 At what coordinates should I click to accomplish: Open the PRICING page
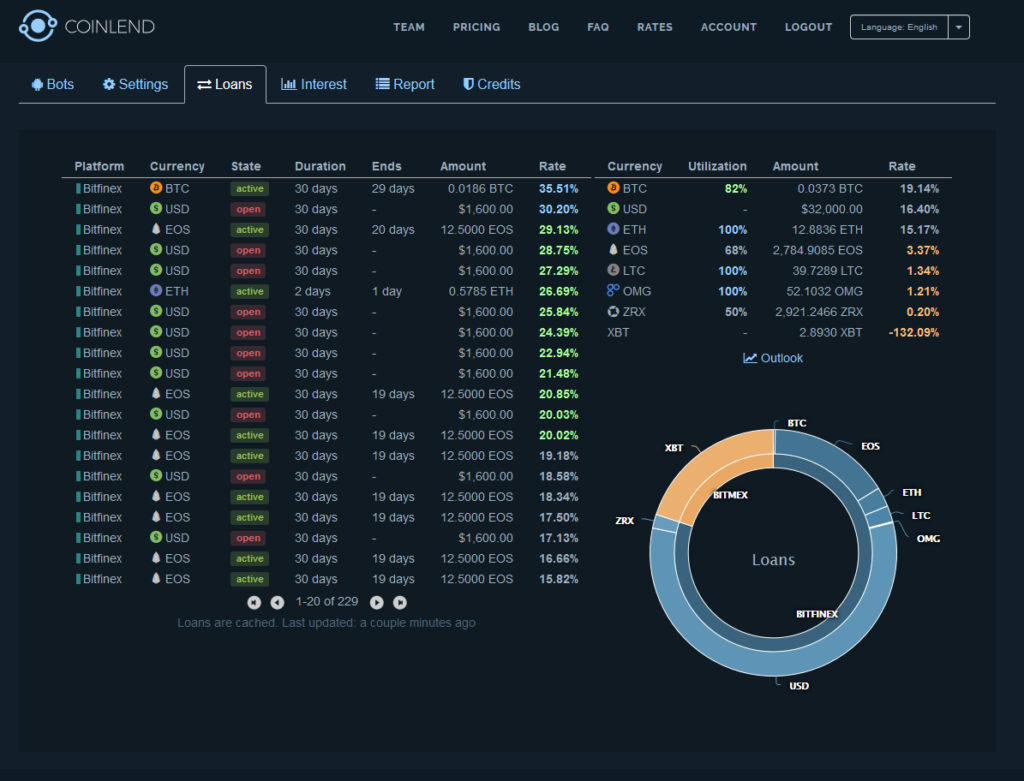477,27
